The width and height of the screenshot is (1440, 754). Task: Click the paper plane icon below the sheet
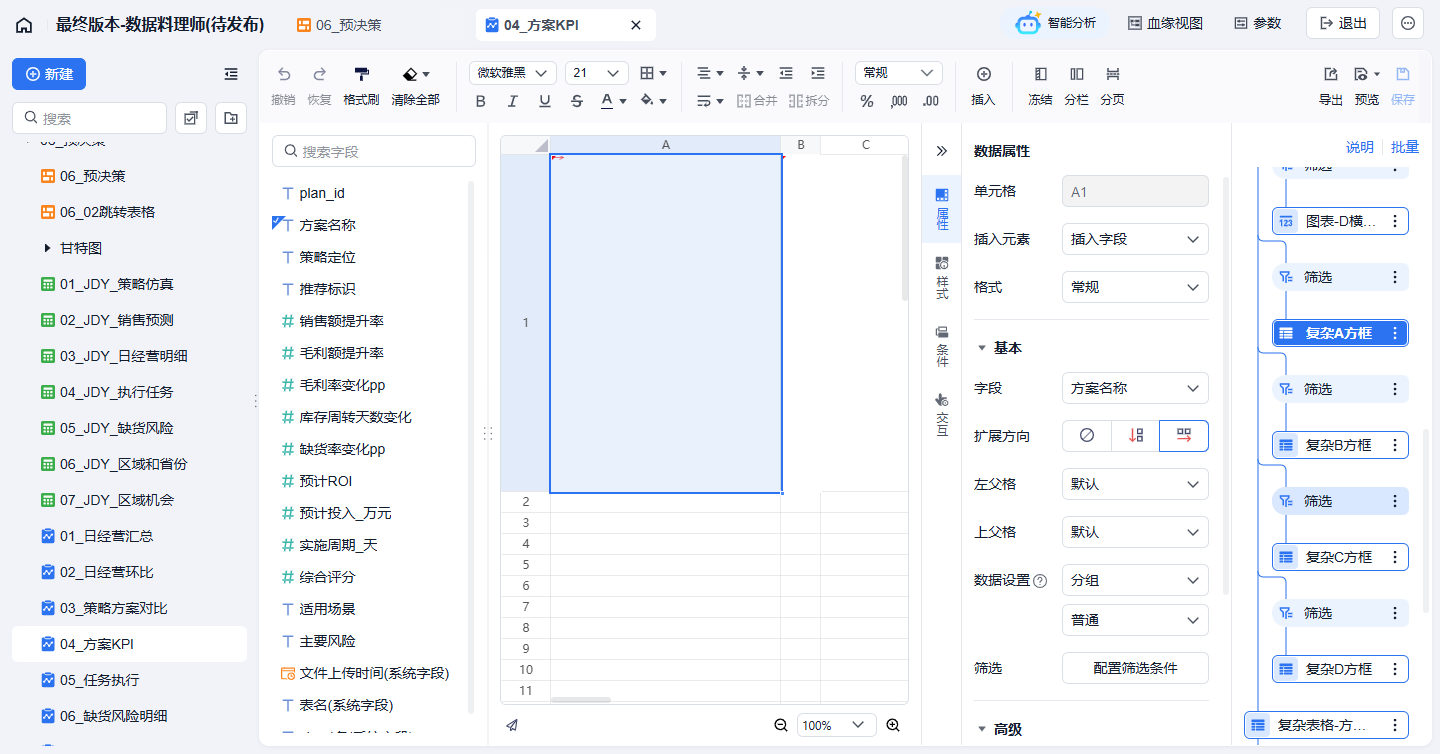512,725
